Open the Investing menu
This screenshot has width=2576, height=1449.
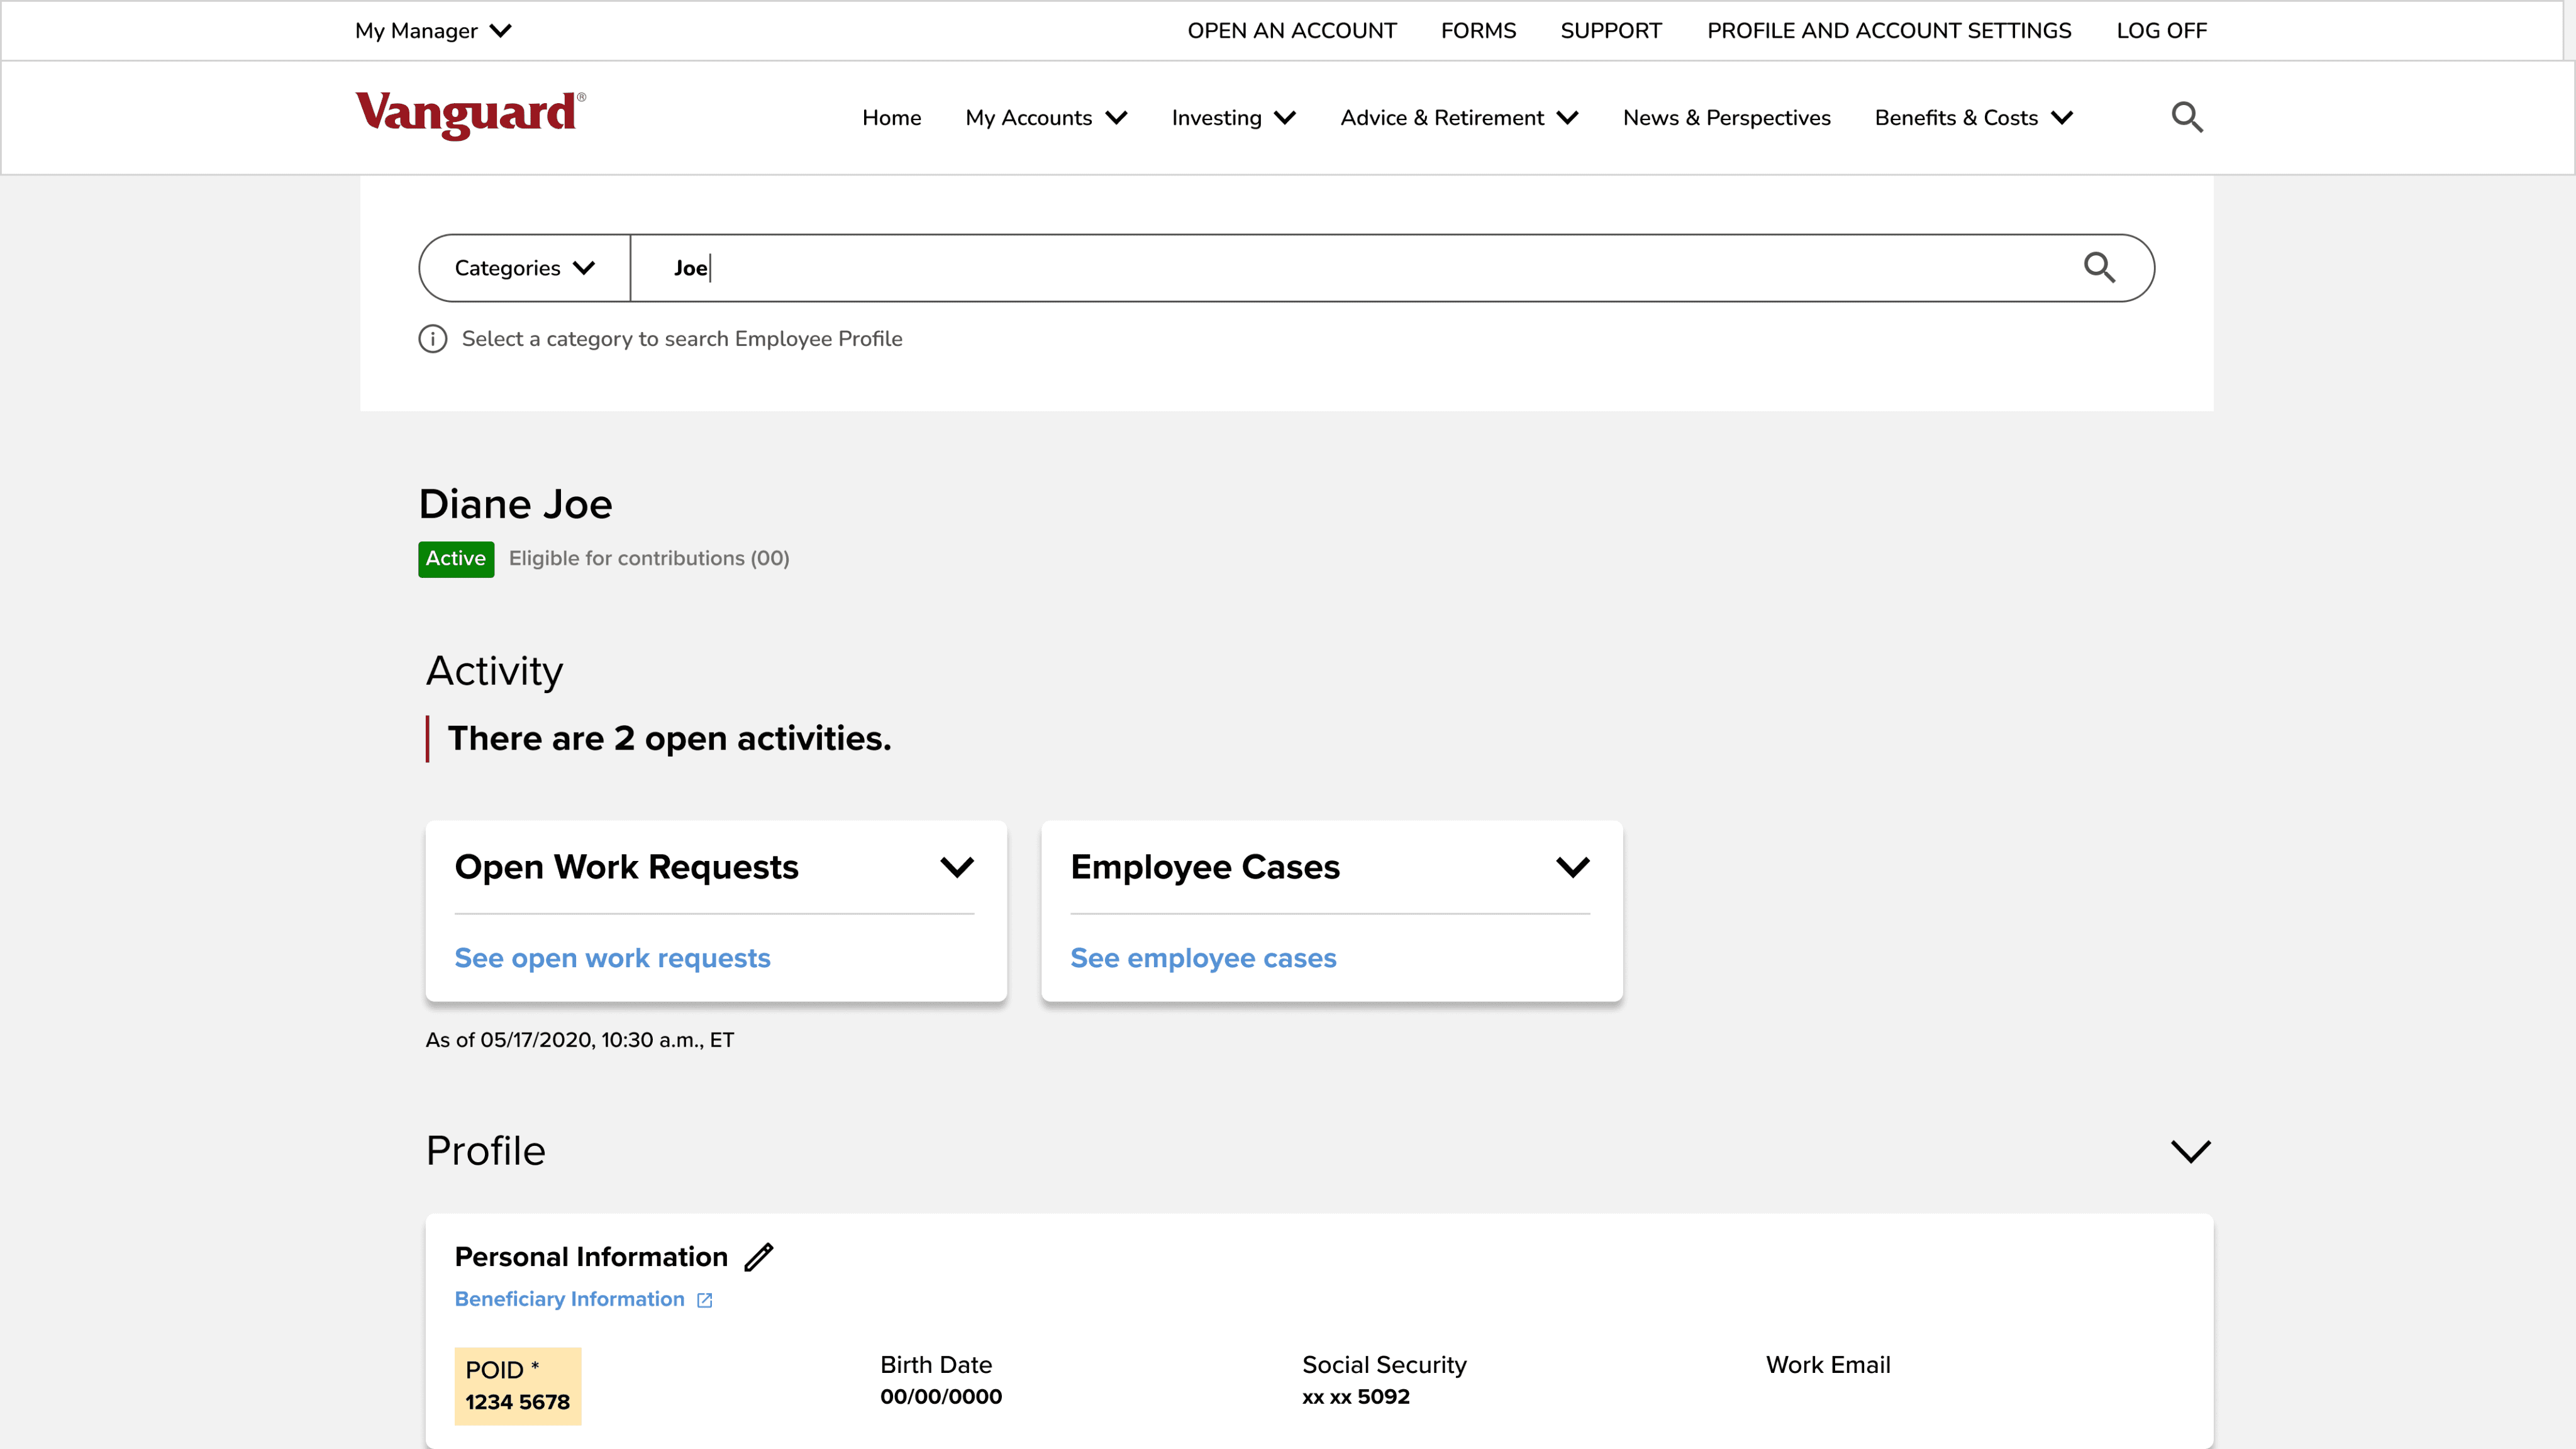1233,118
